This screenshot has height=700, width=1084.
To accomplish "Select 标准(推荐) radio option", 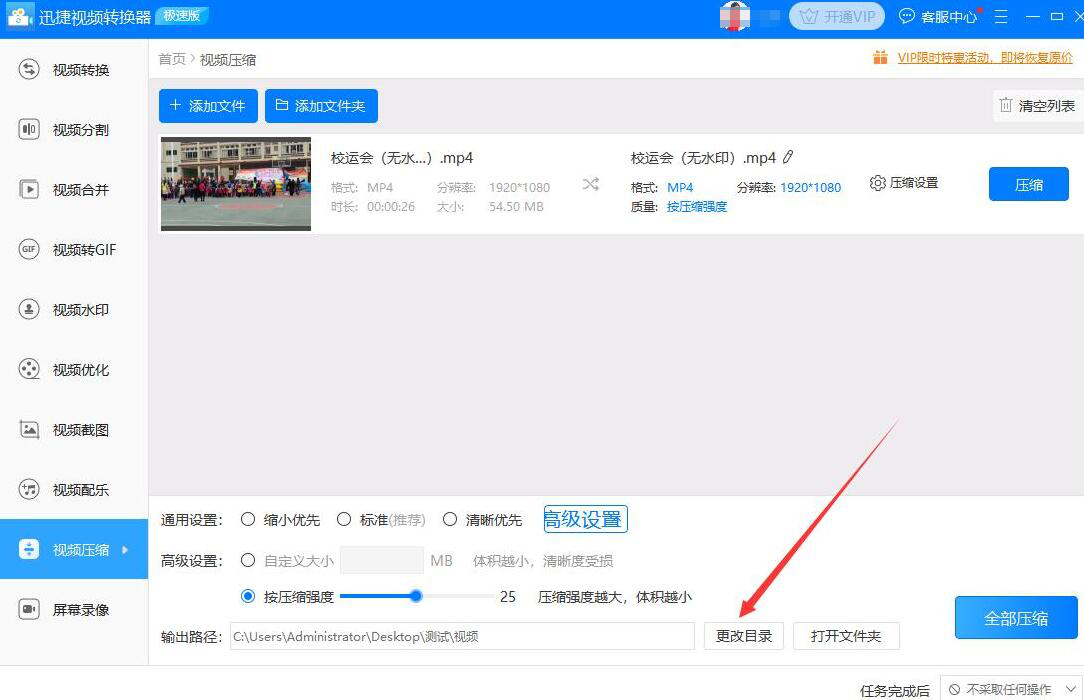I will tap(381, 520).
